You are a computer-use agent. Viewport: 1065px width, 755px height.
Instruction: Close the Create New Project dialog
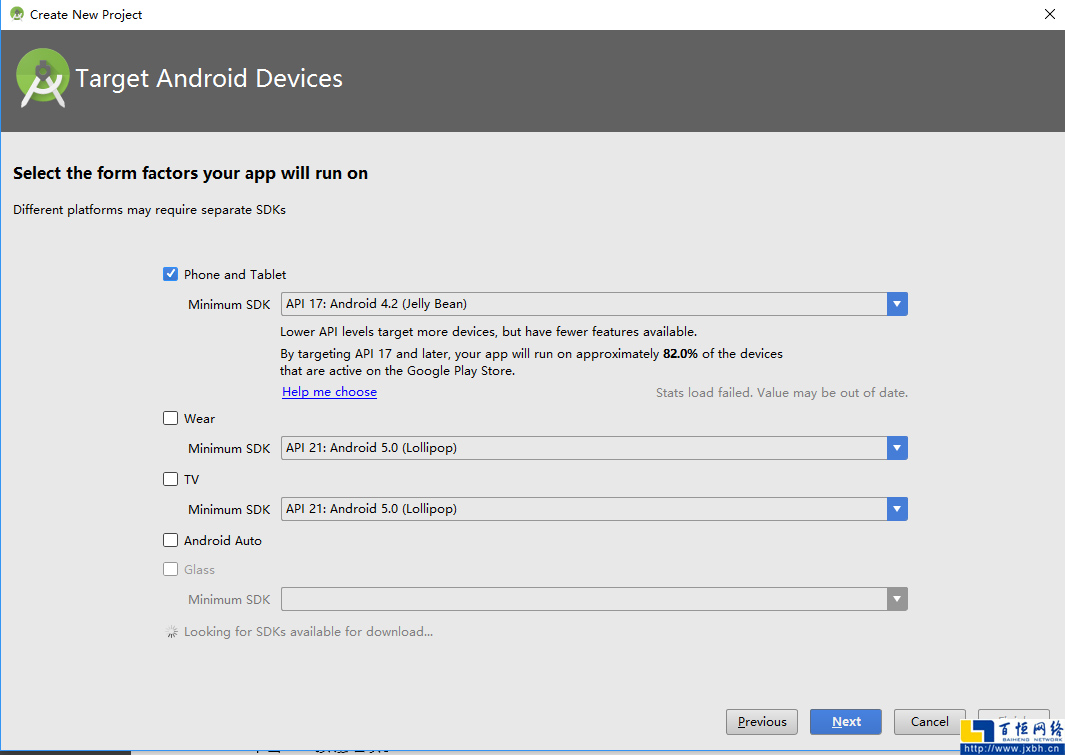(x=1049, y=14)
